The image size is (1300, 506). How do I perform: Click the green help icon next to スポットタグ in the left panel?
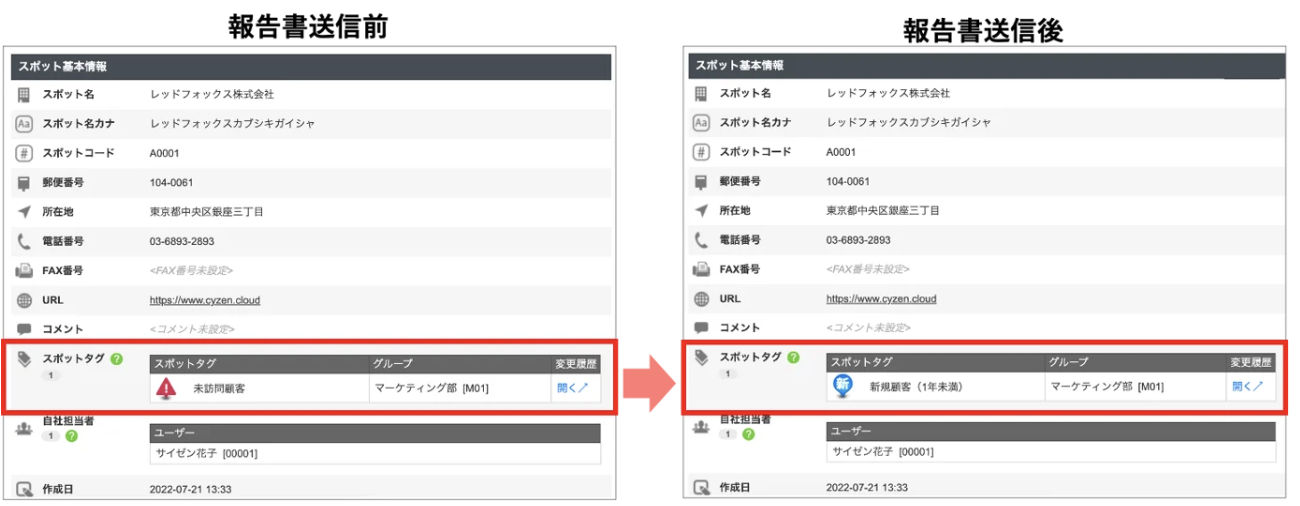click(x=117, y=359)
